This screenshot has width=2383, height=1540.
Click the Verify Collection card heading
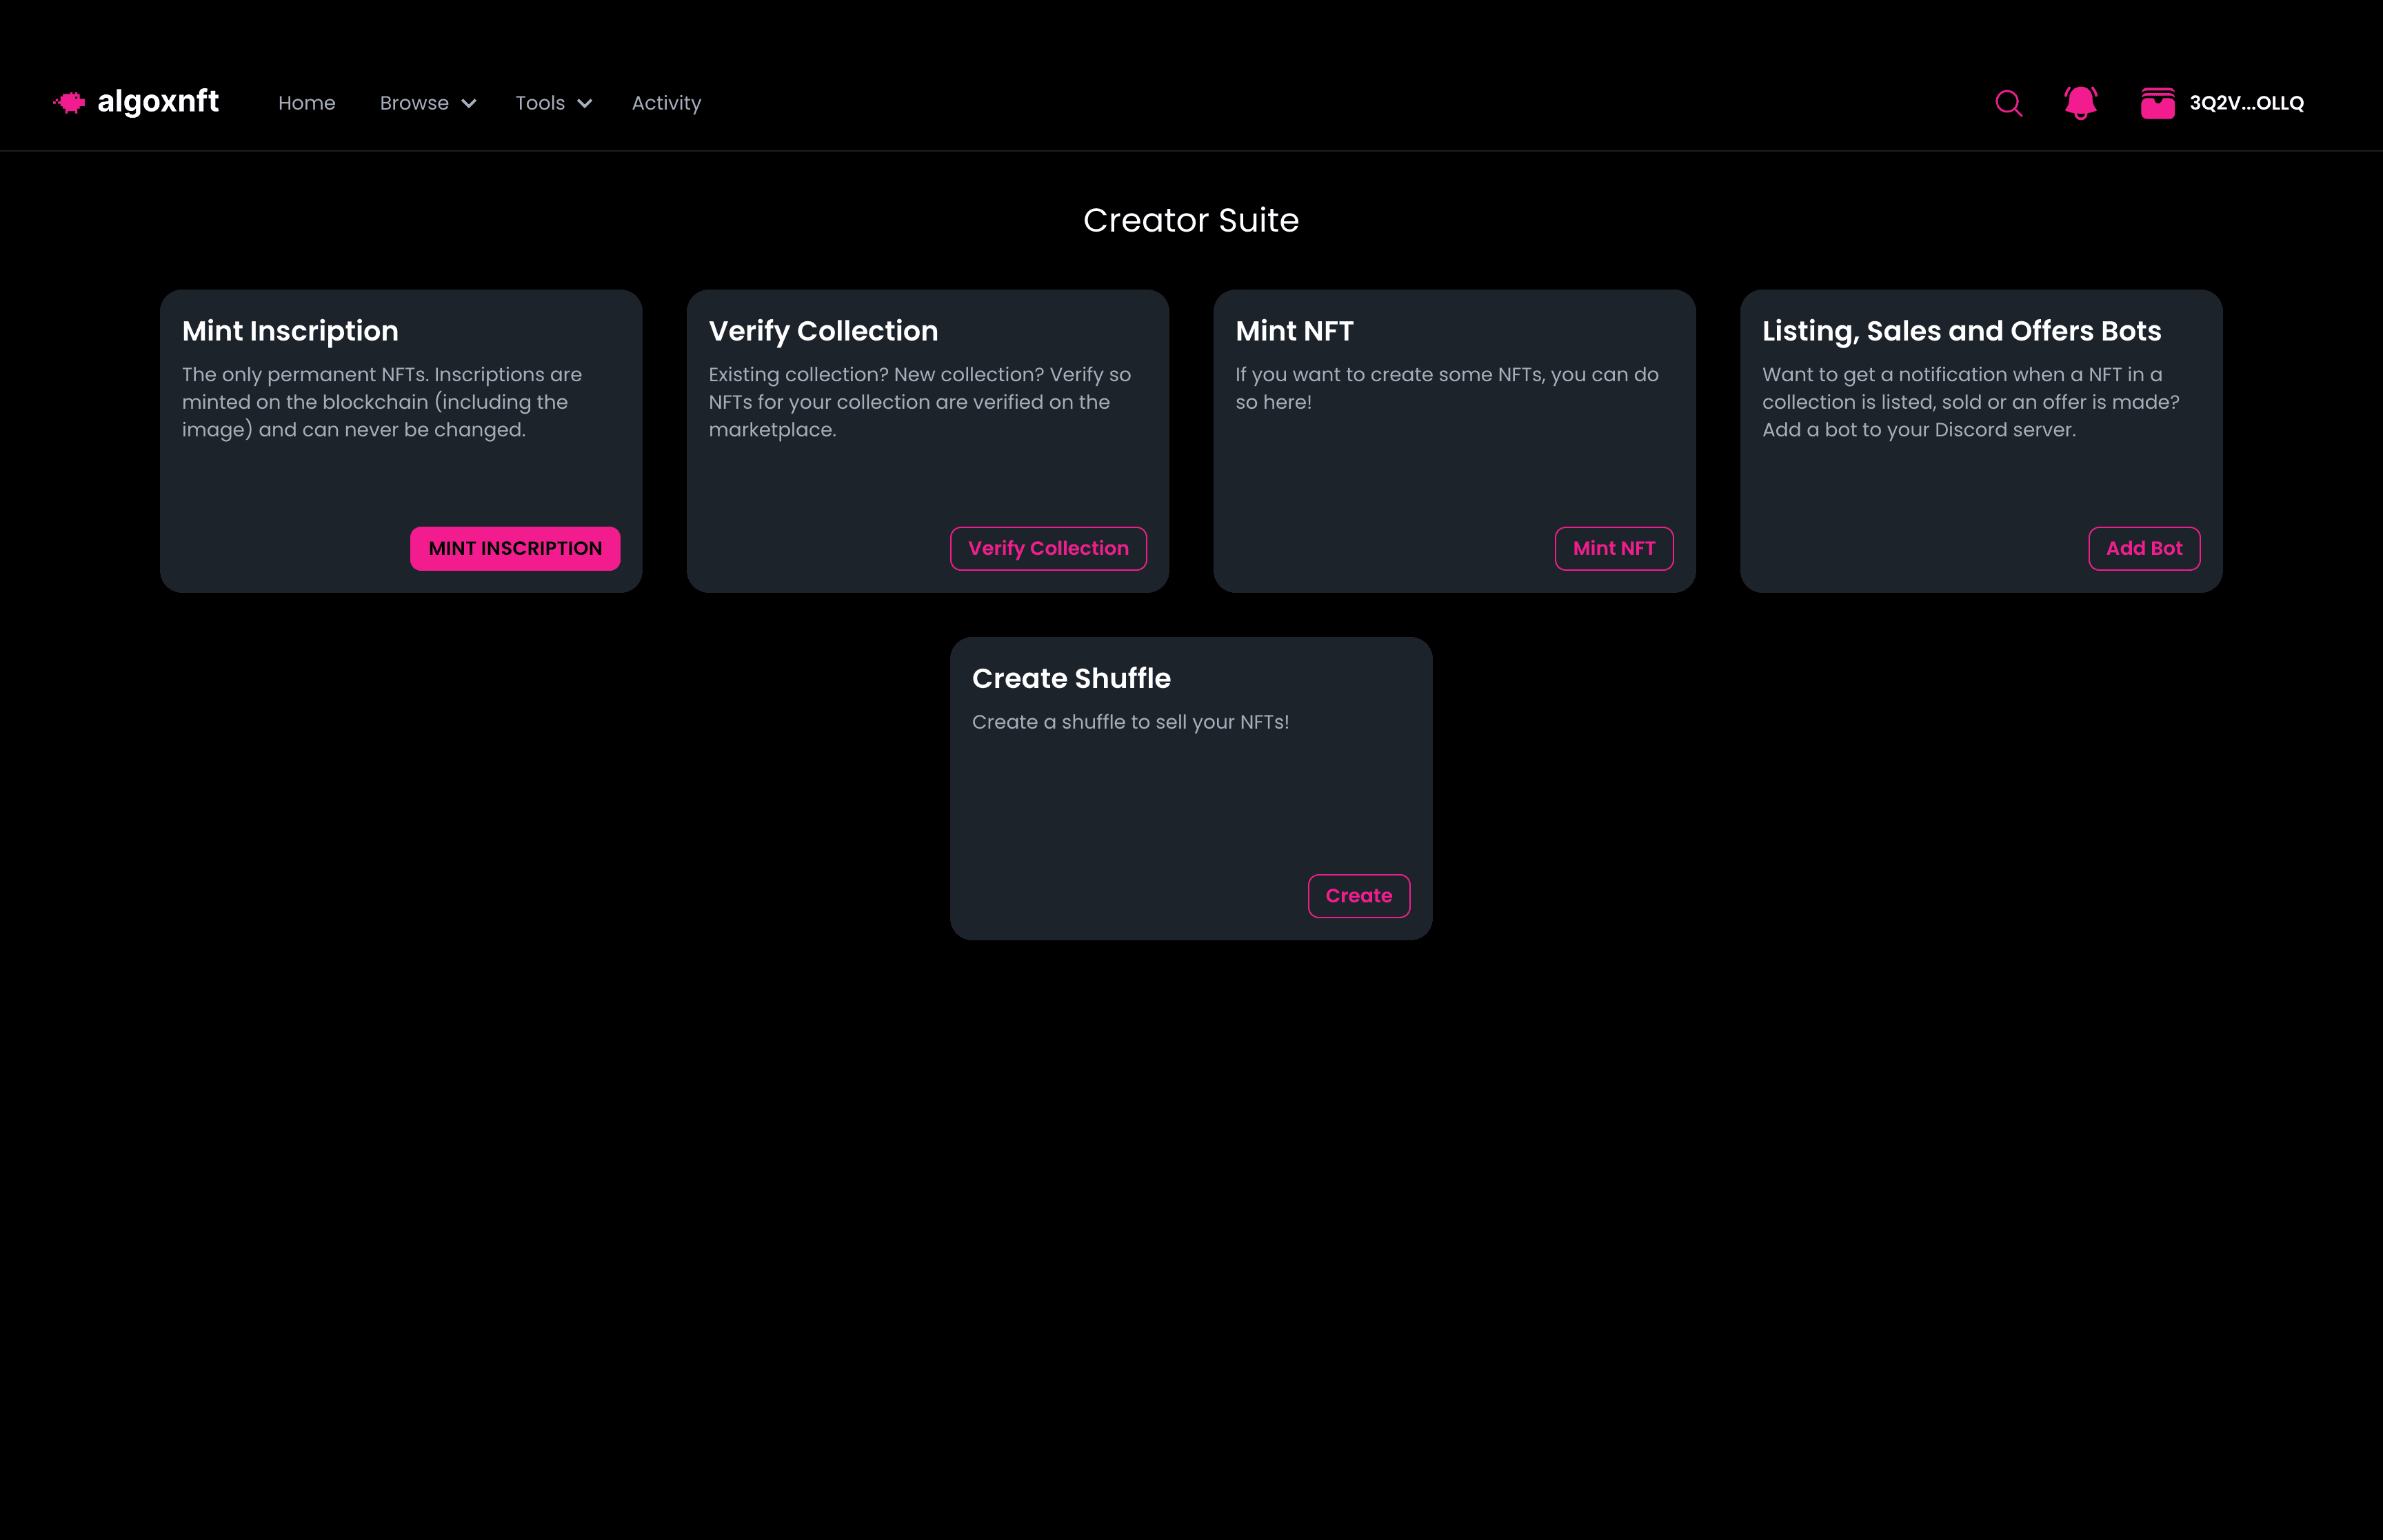(x=823, y=331)
